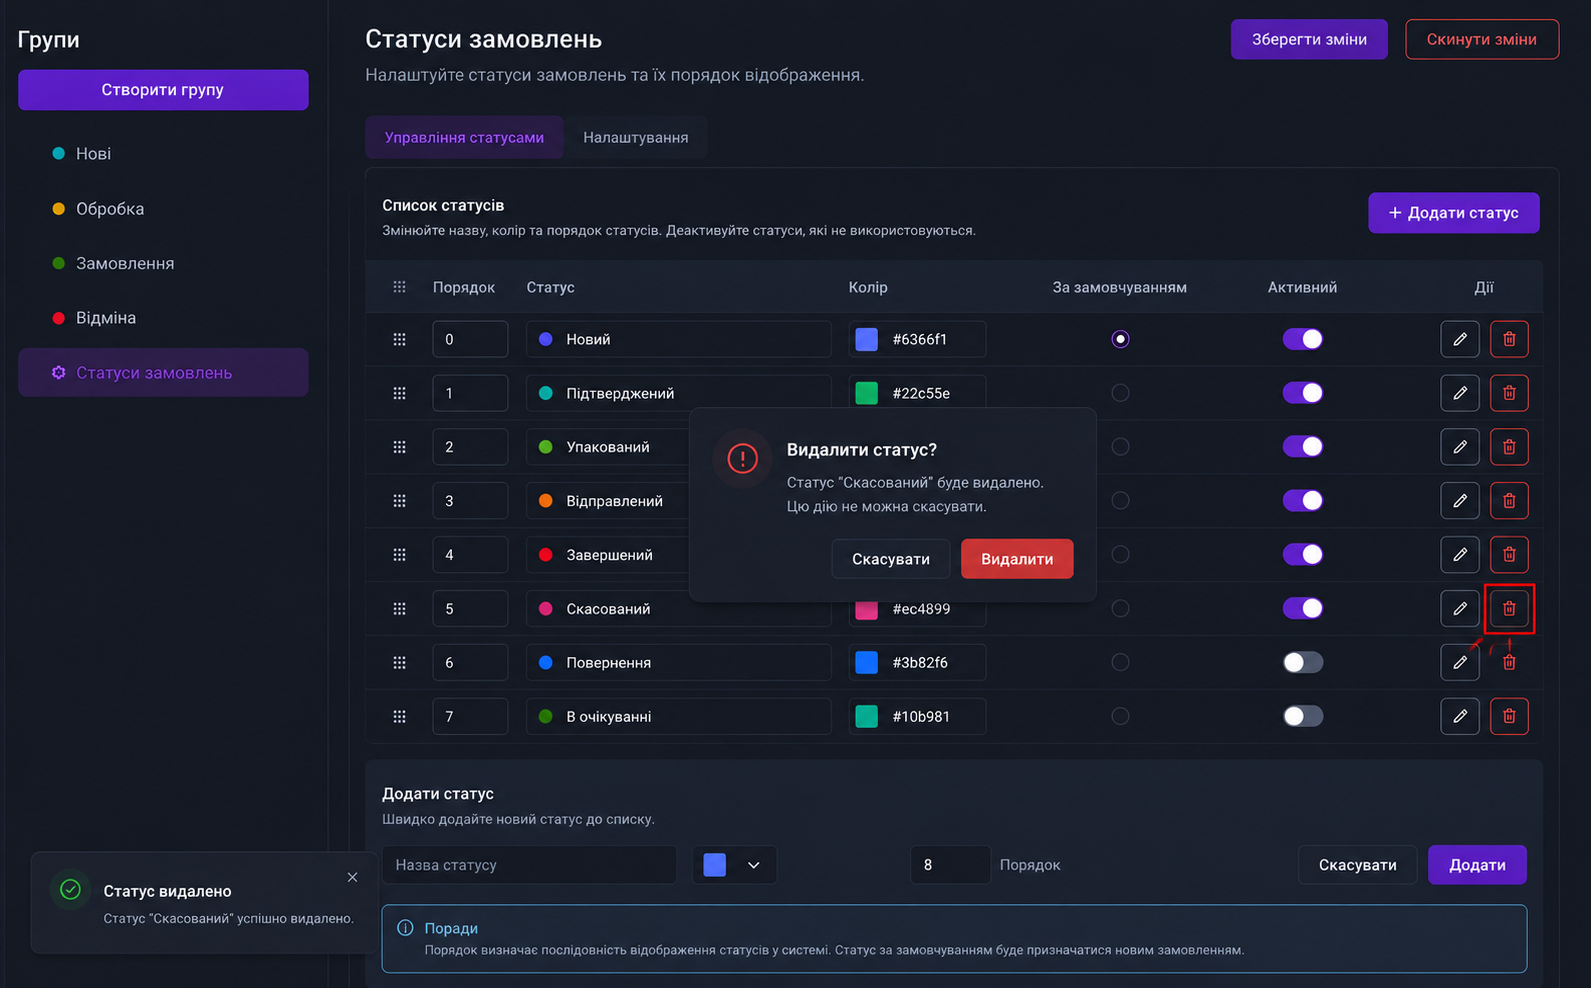
Task: Open the color dropdown in Додати статус
Action: pos(734,865)
